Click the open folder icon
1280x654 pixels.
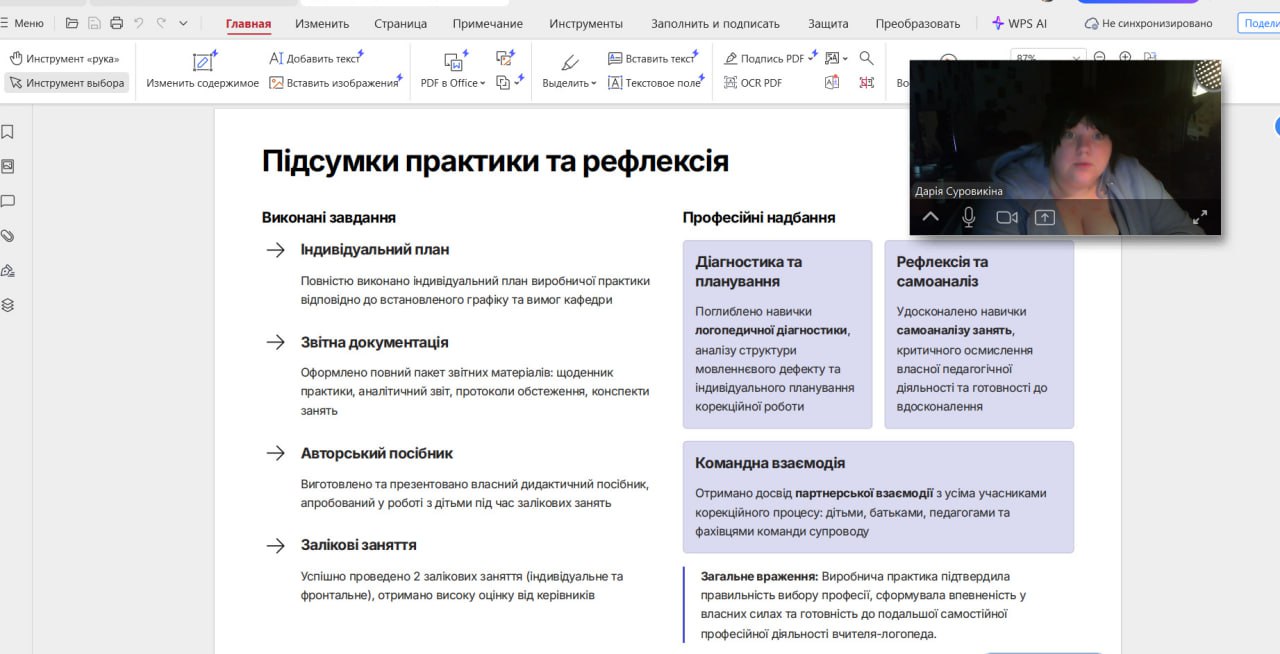72,23
